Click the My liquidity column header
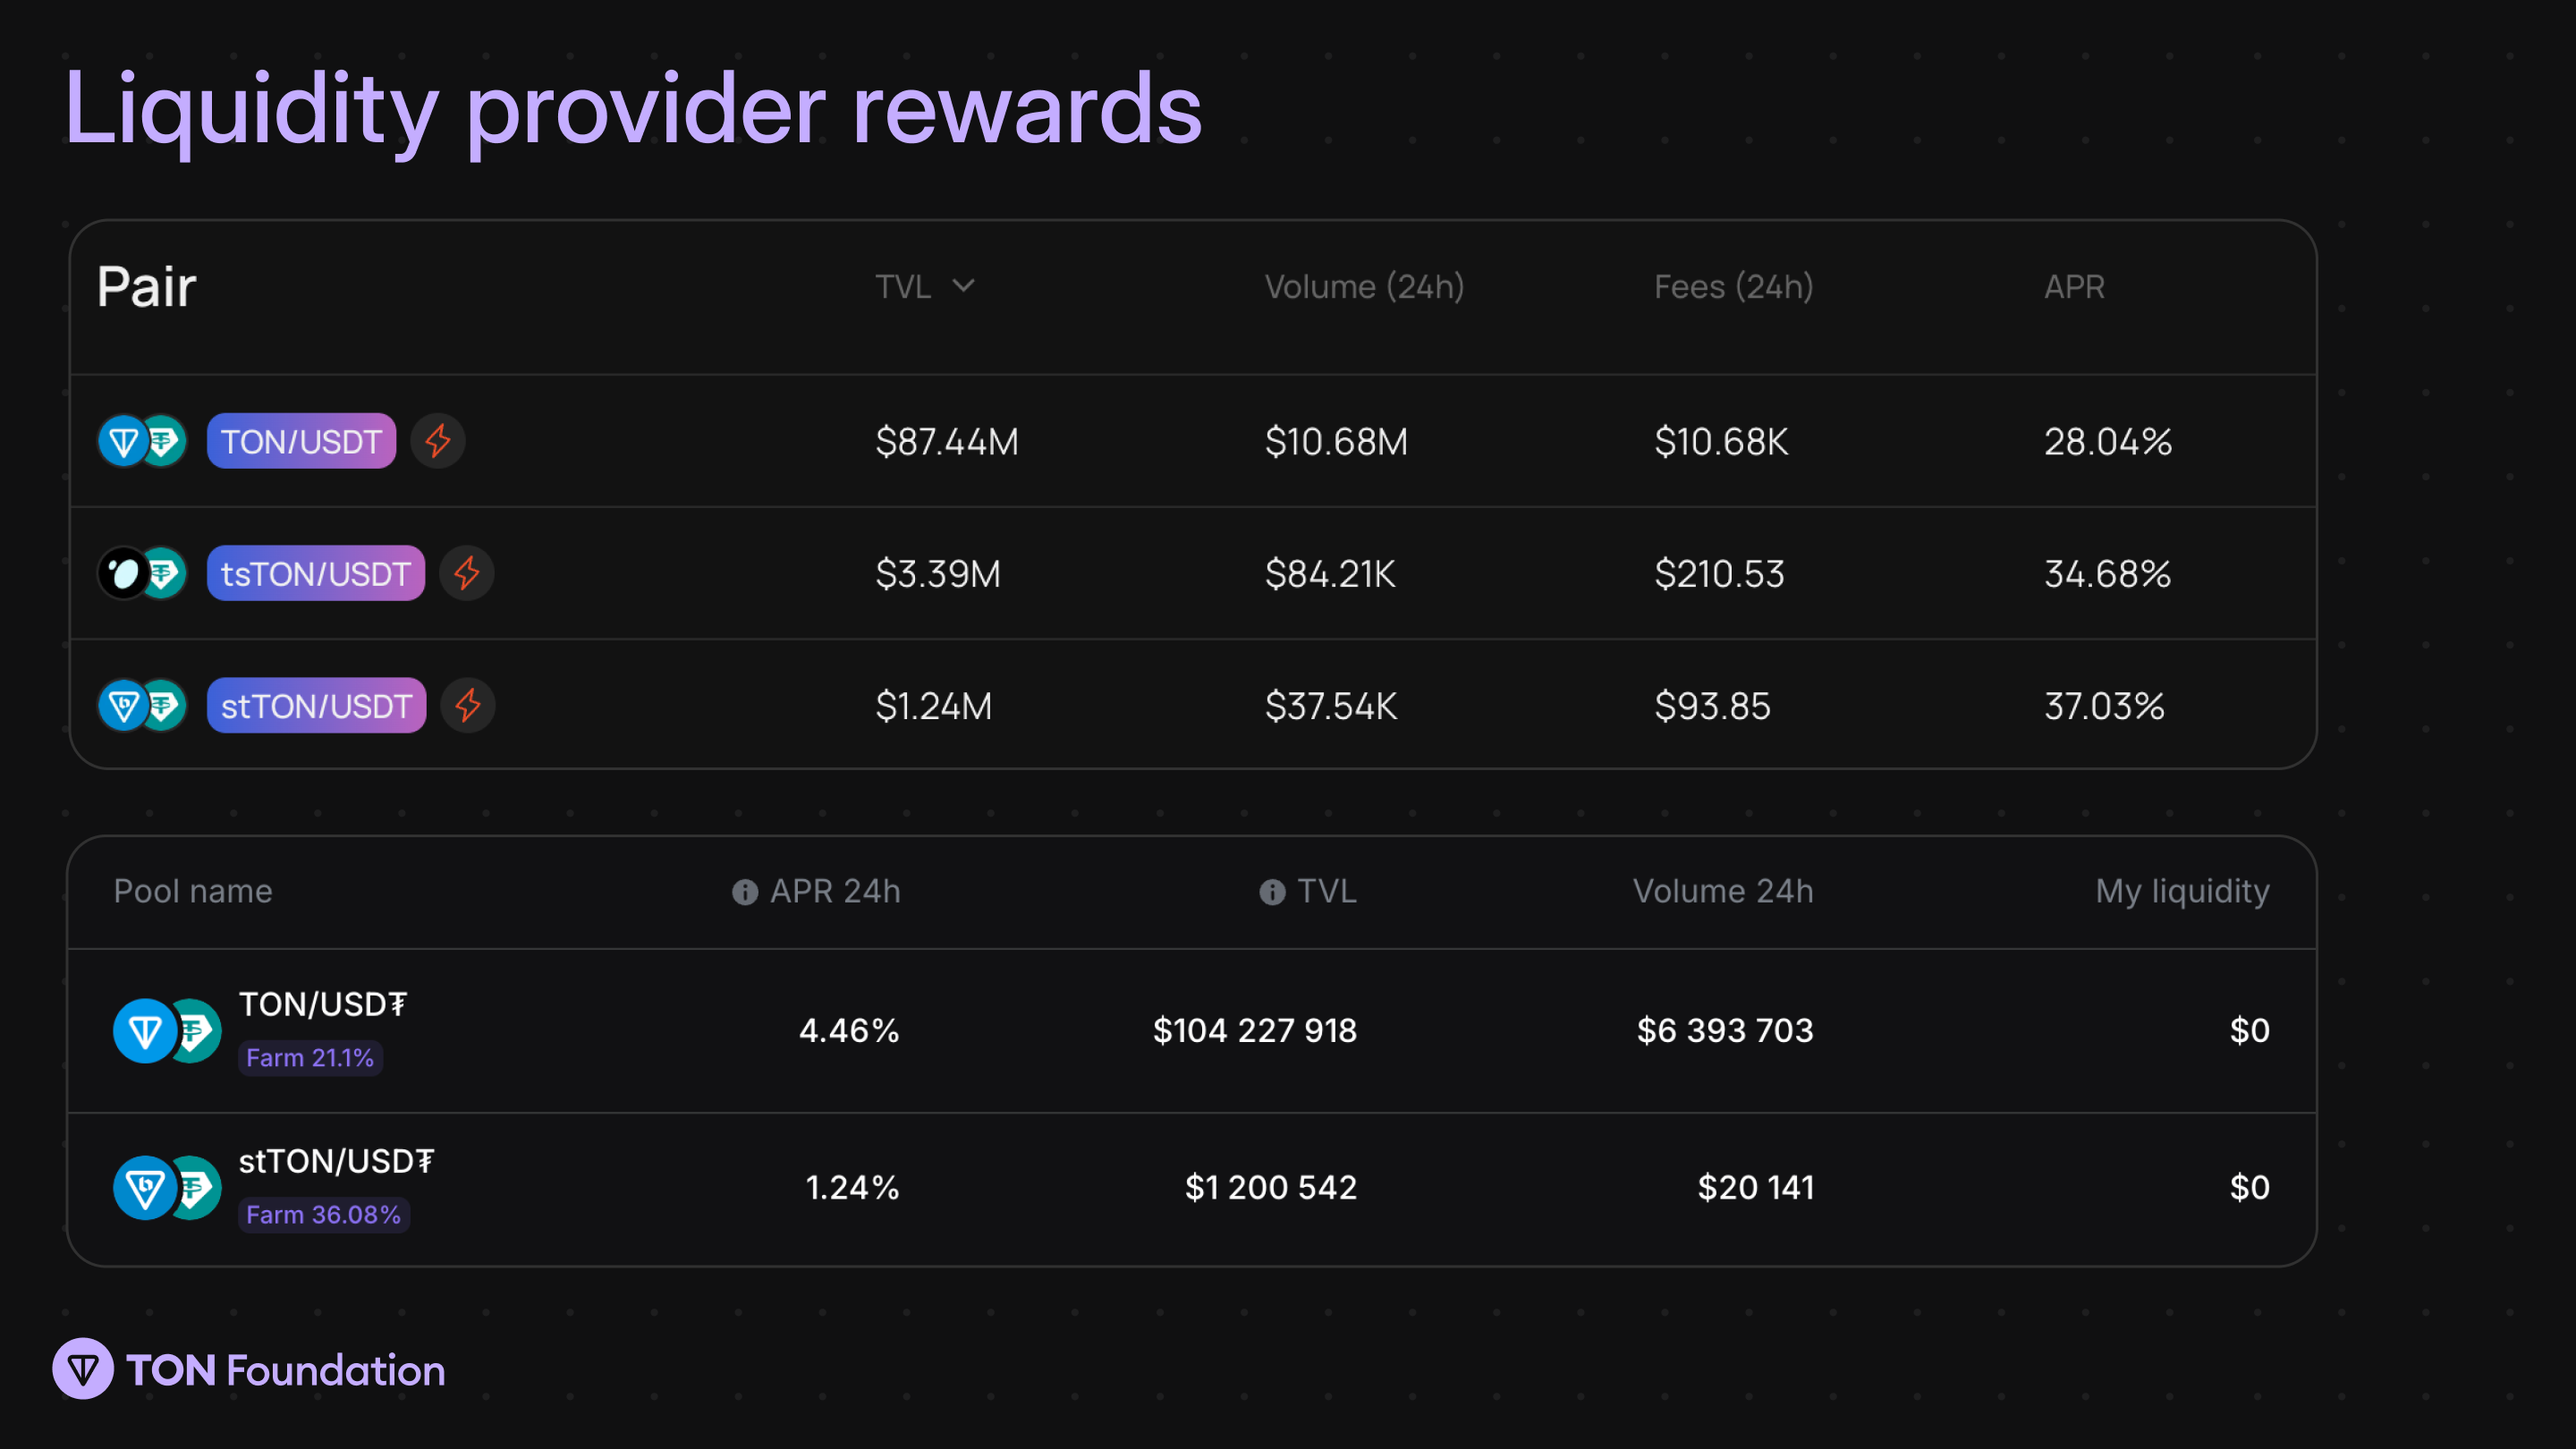Viewport: 2576px width, 1449px height. (2182, 891)
